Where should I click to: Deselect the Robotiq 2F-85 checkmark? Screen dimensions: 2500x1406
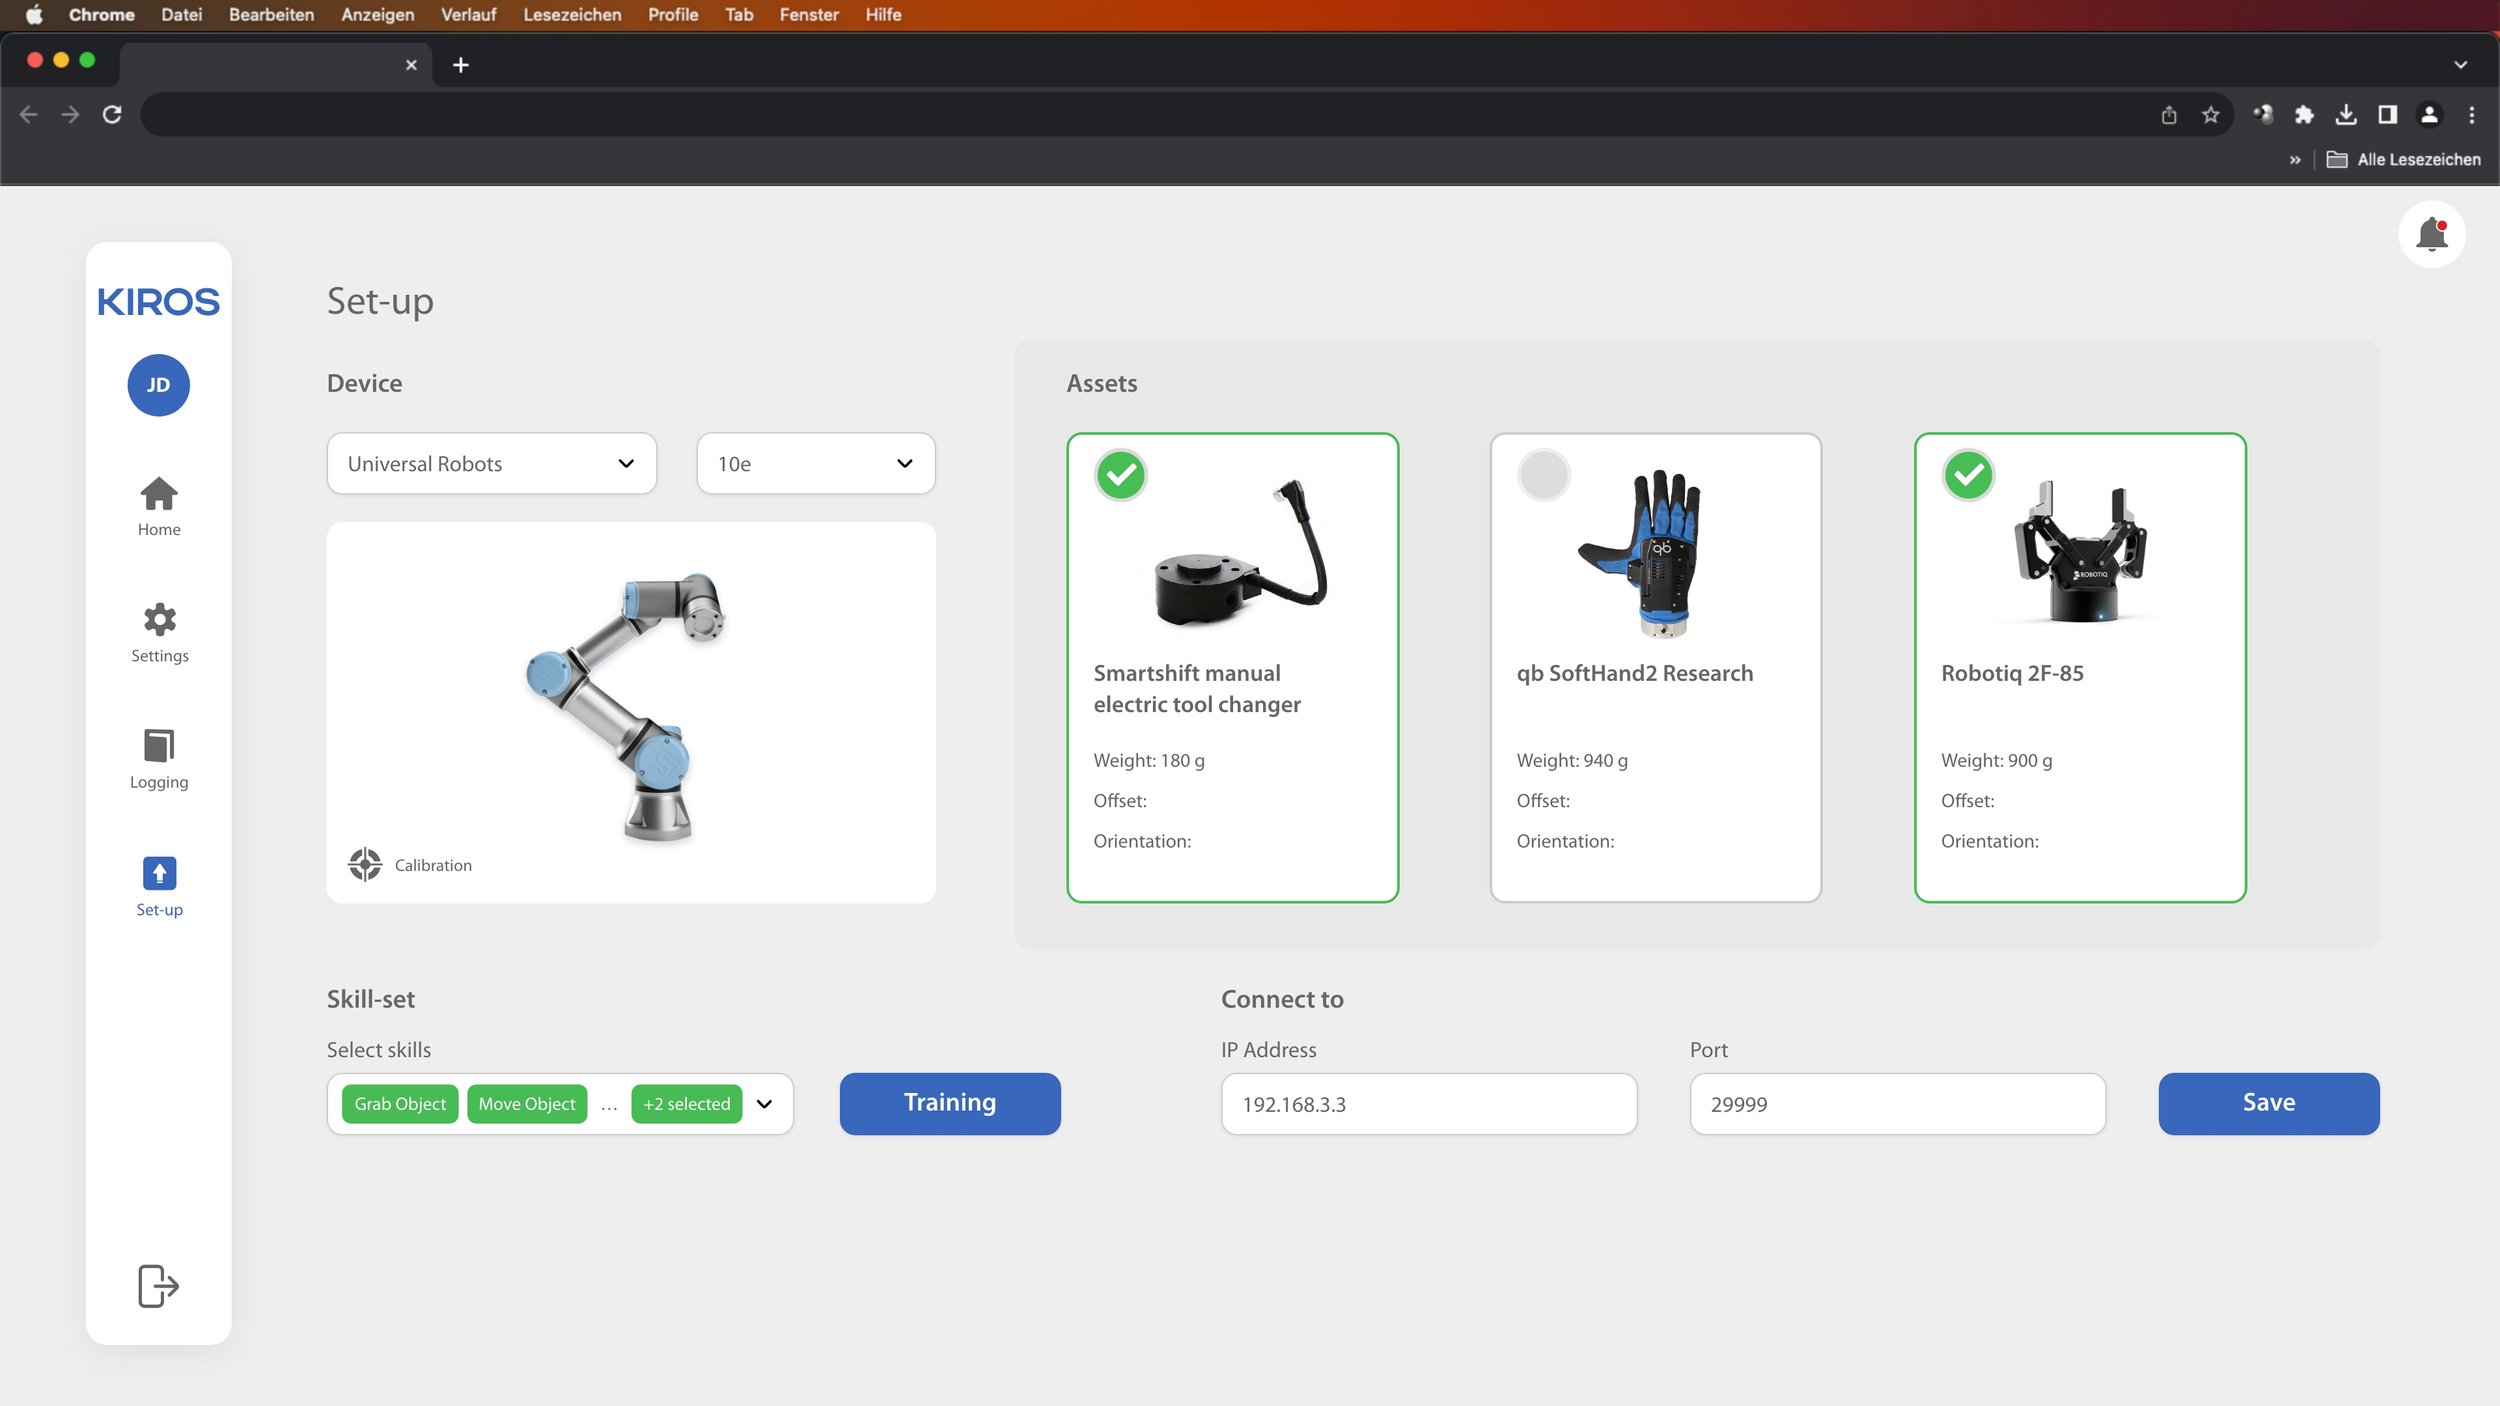(x=1968, y=475)
